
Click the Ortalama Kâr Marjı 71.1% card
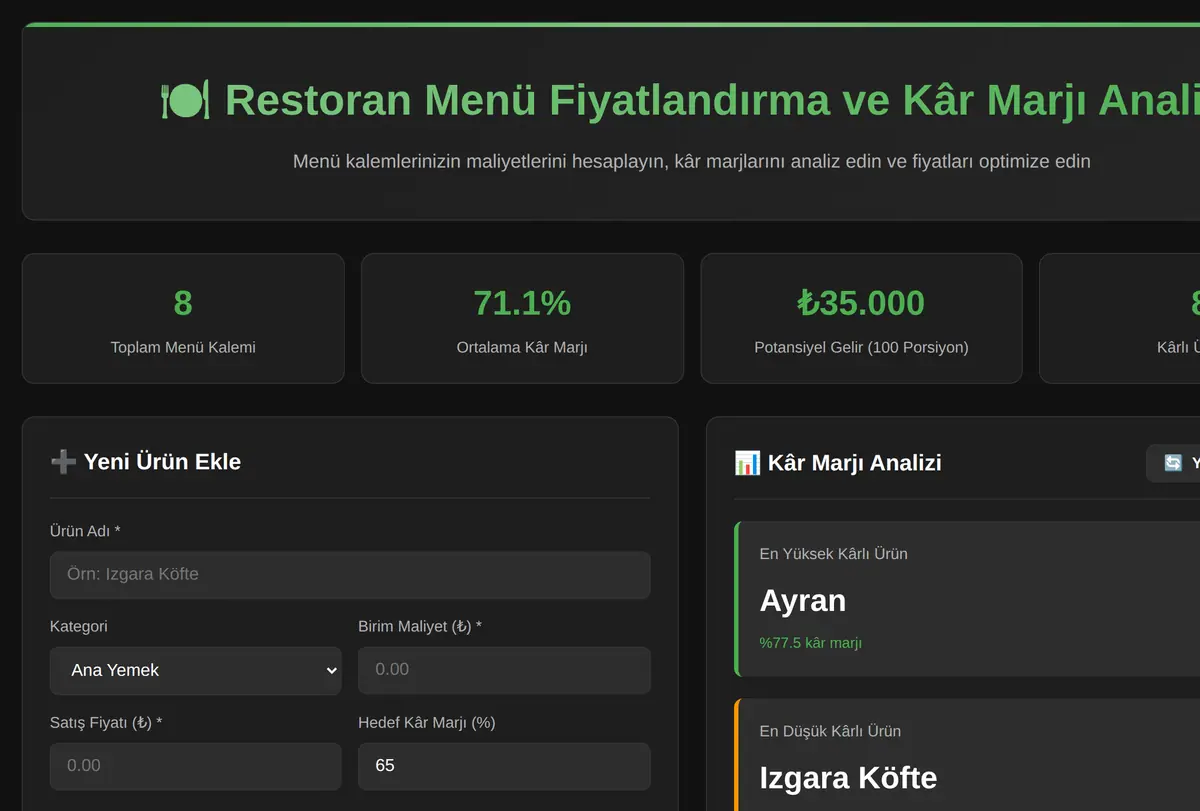(x=522, y=318)
